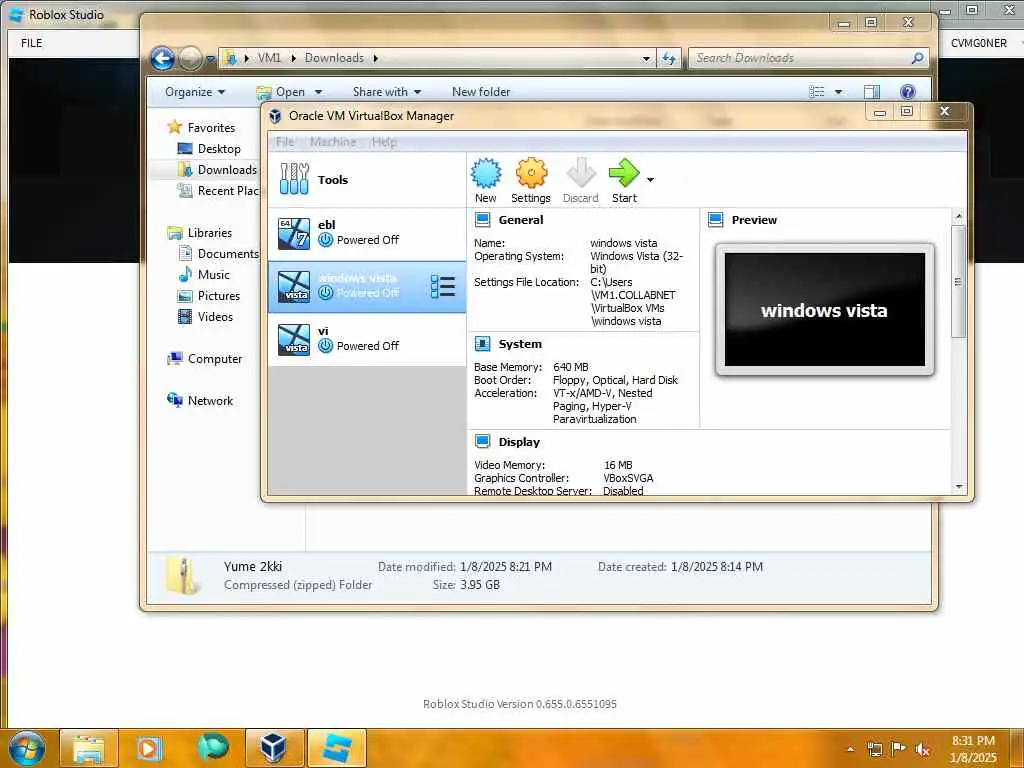This screenshot has height=768, width=1024.
Task: Click the muted volume tray icon
Action: pos(922,750)
